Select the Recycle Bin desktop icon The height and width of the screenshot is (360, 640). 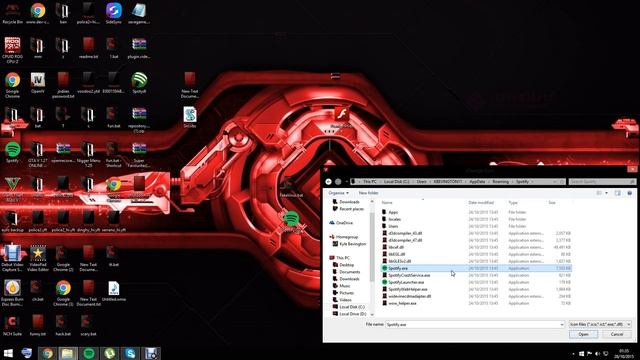tap(12, 13)
